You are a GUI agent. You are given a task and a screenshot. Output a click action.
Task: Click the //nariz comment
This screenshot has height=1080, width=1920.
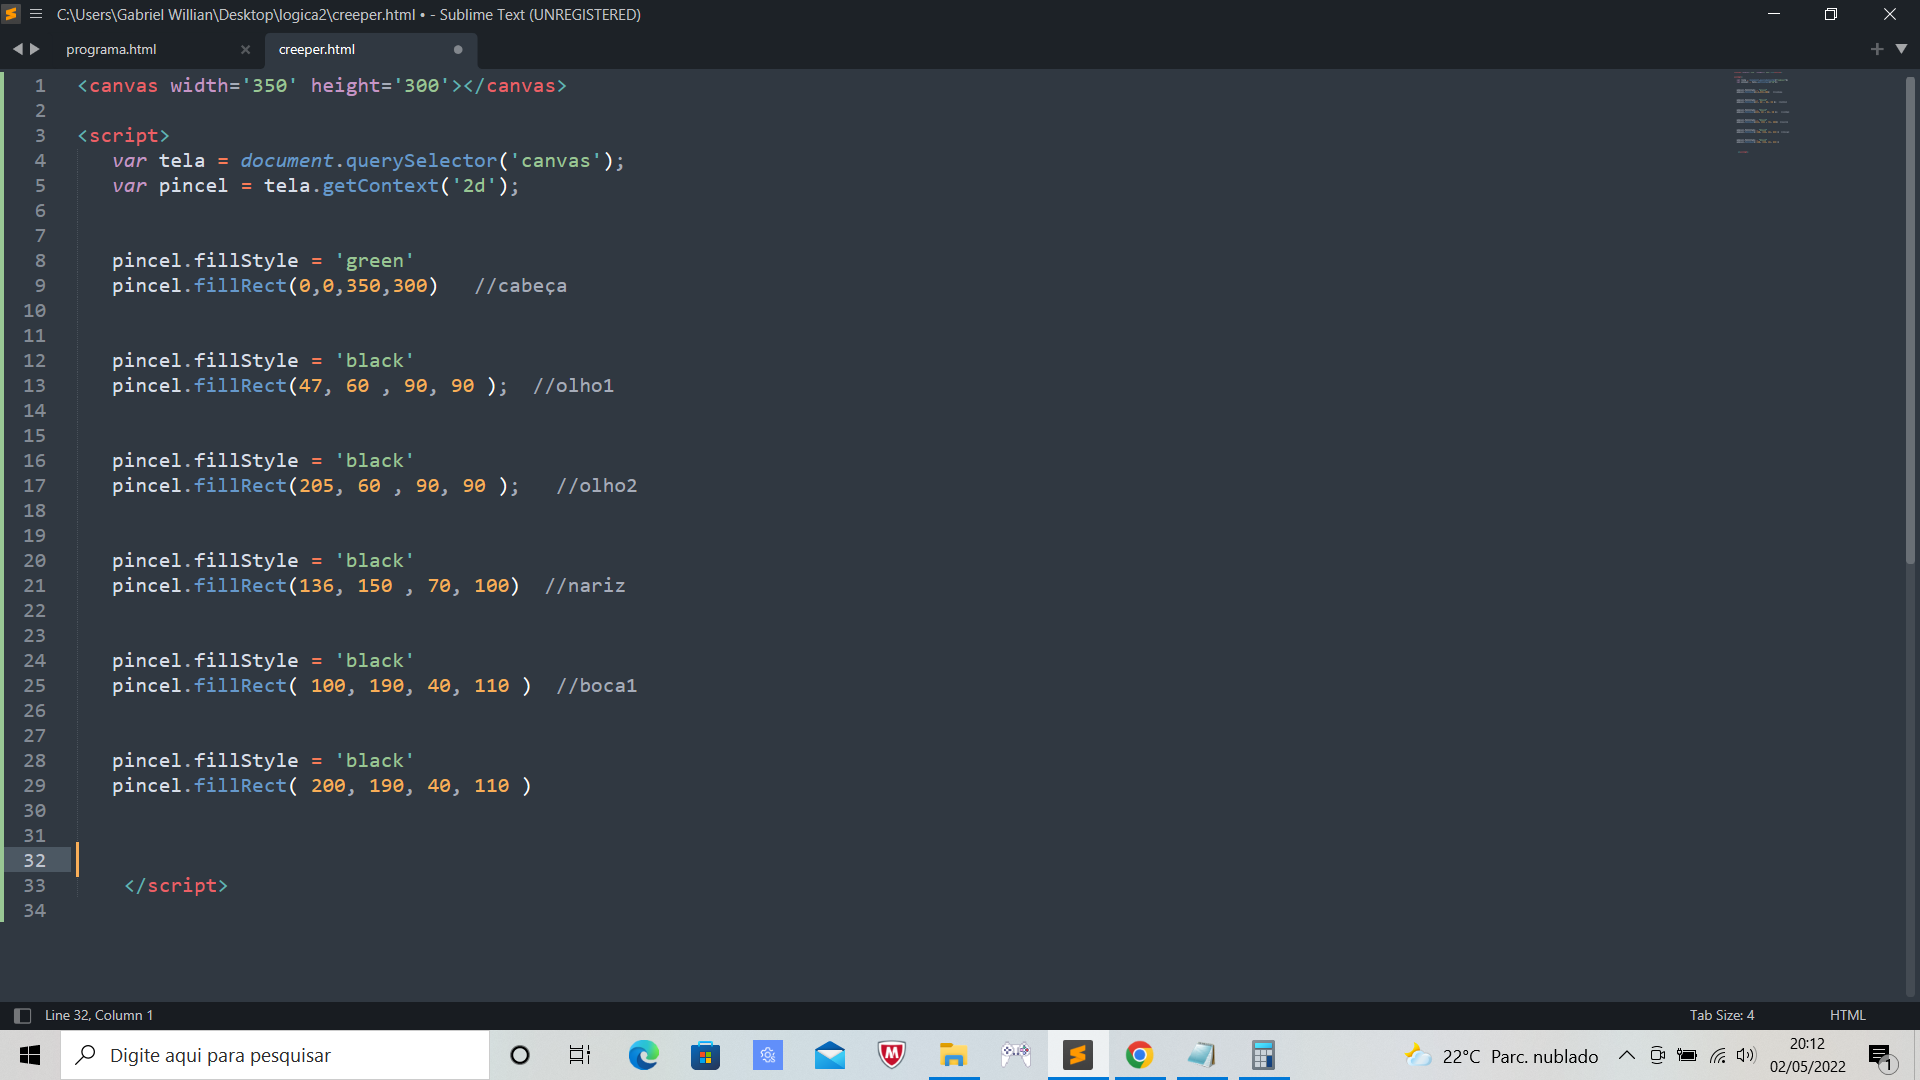(585, 585)
